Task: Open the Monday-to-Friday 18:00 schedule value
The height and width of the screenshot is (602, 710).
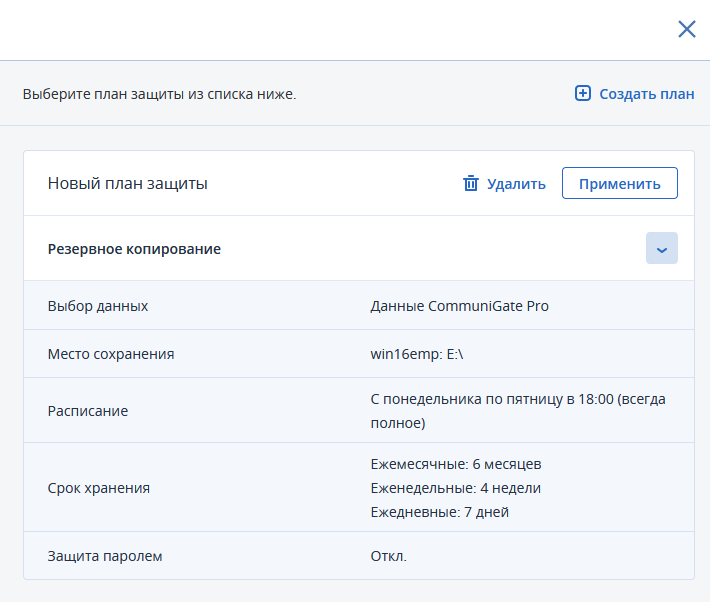Action: click(517, 411)
